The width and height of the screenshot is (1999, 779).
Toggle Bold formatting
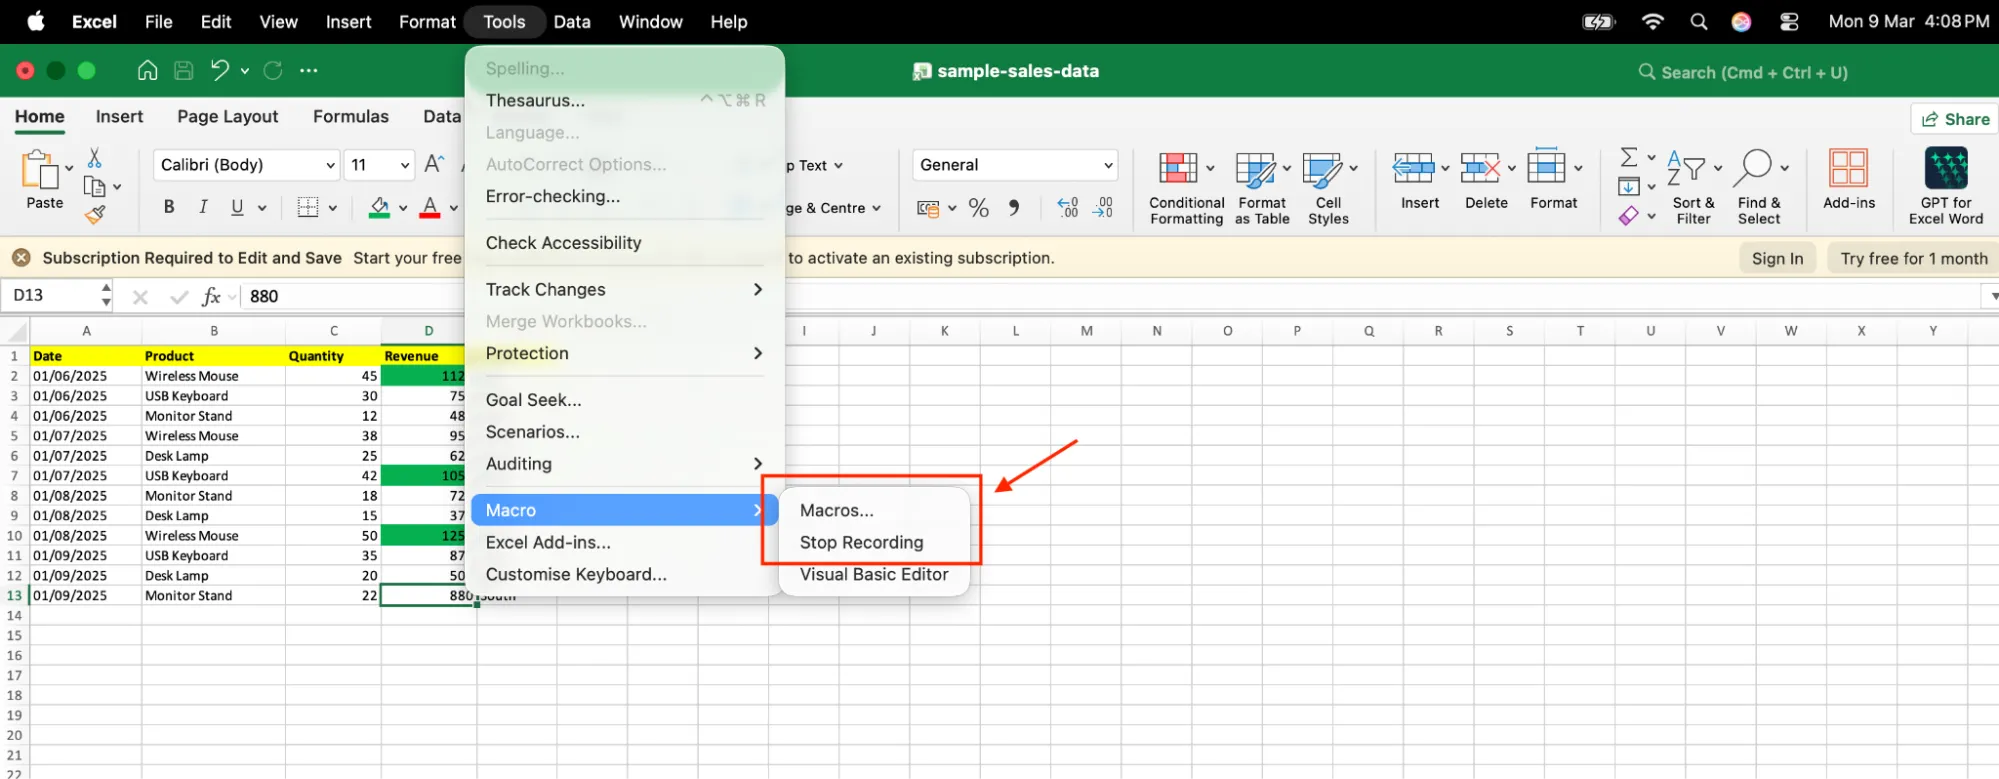(169, 207)
